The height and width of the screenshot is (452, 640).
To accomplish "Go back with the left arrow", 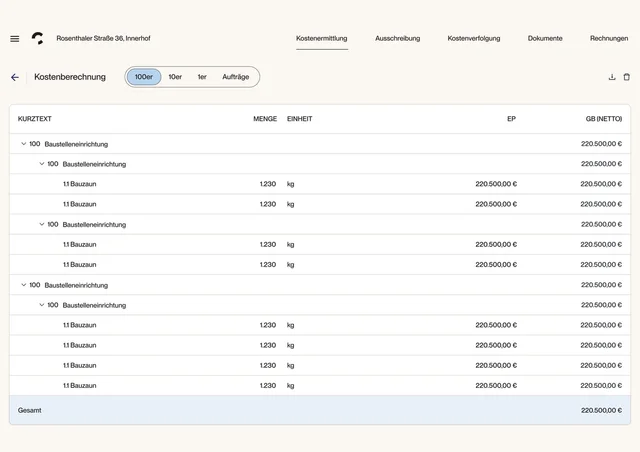I will (15, 77).
